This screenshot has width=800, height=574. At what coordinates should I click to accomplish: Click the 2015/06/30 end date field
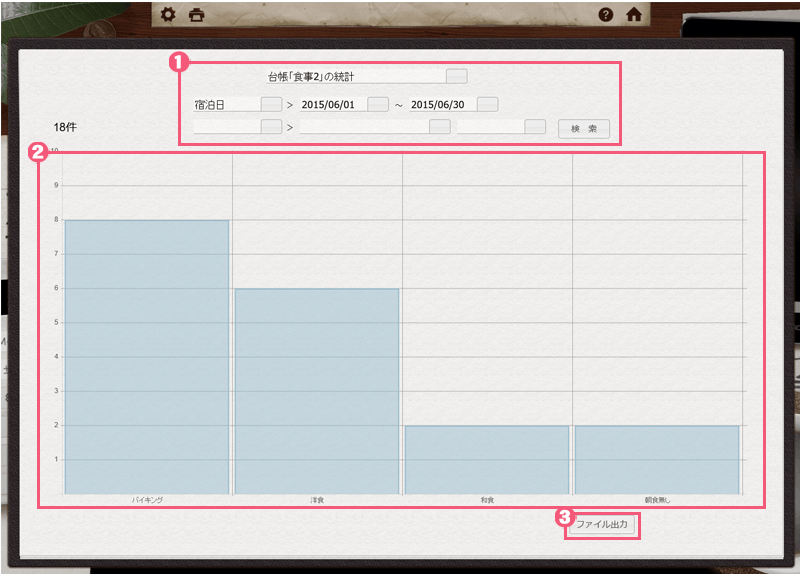point(441,104)
